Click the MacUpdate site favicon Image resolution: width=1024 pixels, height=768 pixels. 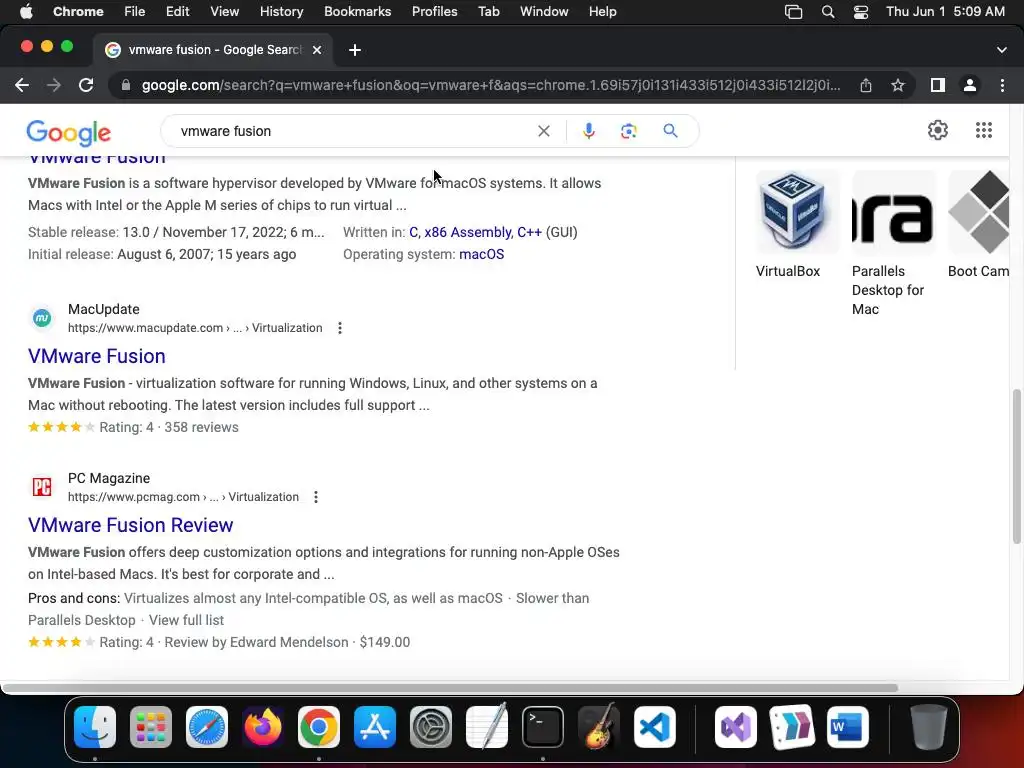[42, 318]
